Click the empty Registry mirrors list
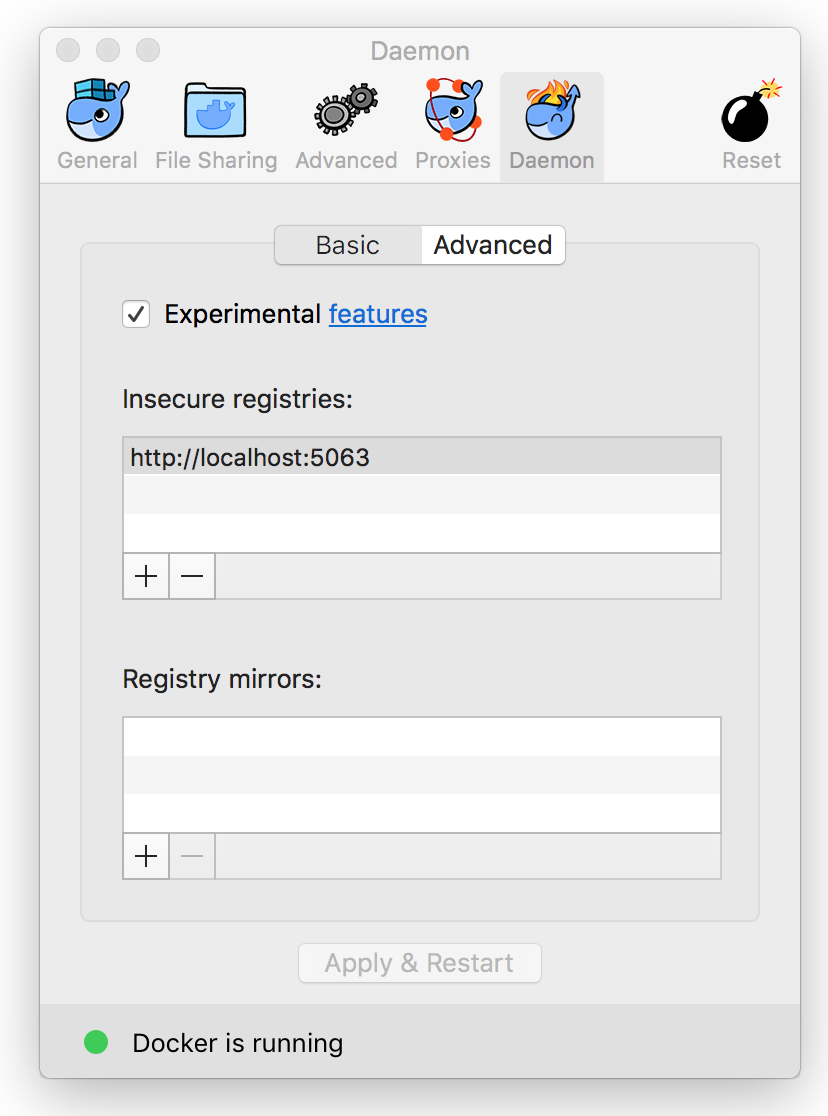Viewport: 828px width, 1116px height. [x=421, y=774]
